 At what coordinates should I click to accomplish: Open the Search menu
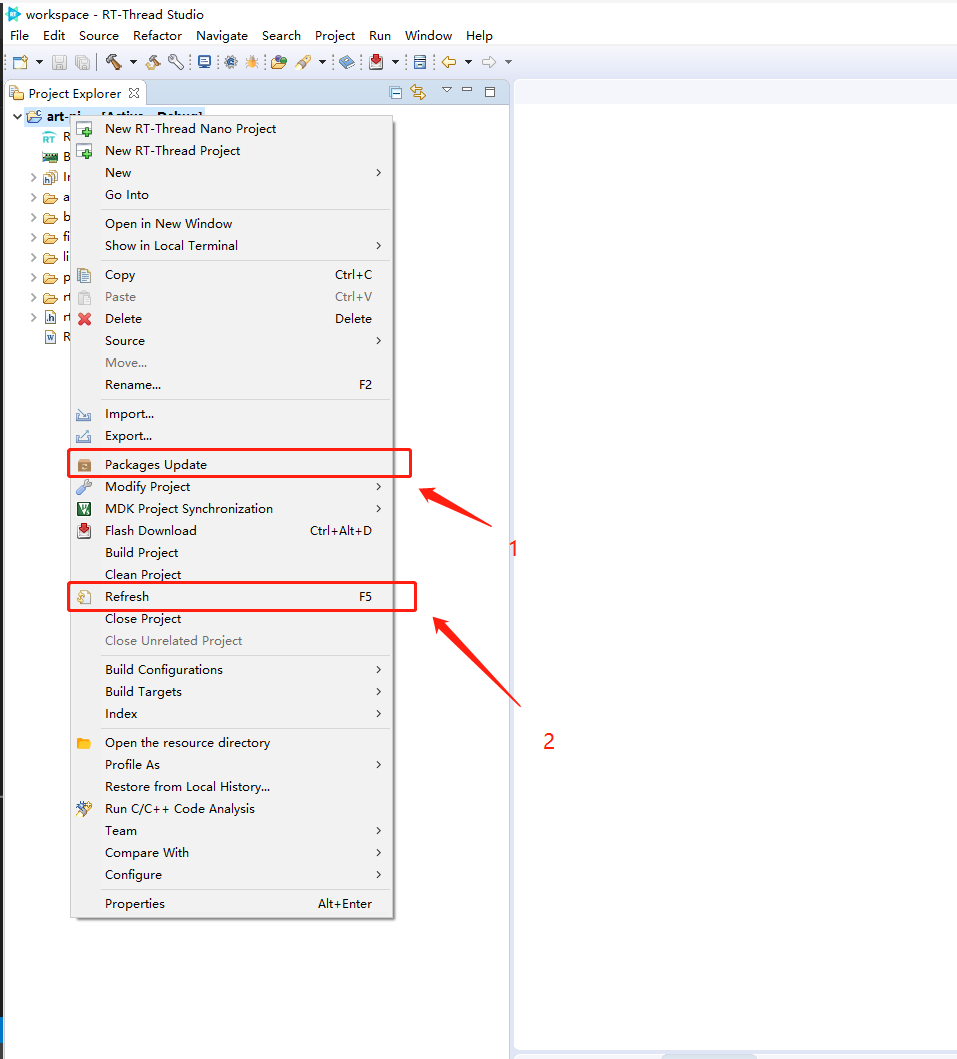coord(281,36)
